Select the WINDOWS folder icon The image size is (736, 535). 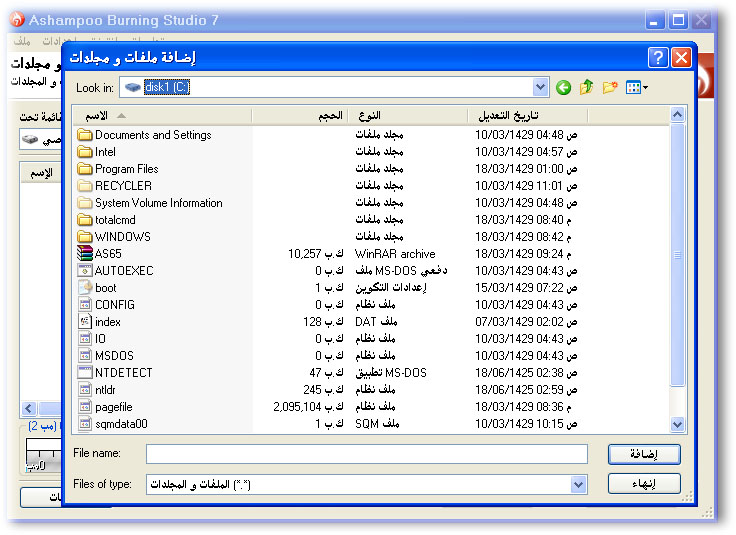[x=84, y=237]
